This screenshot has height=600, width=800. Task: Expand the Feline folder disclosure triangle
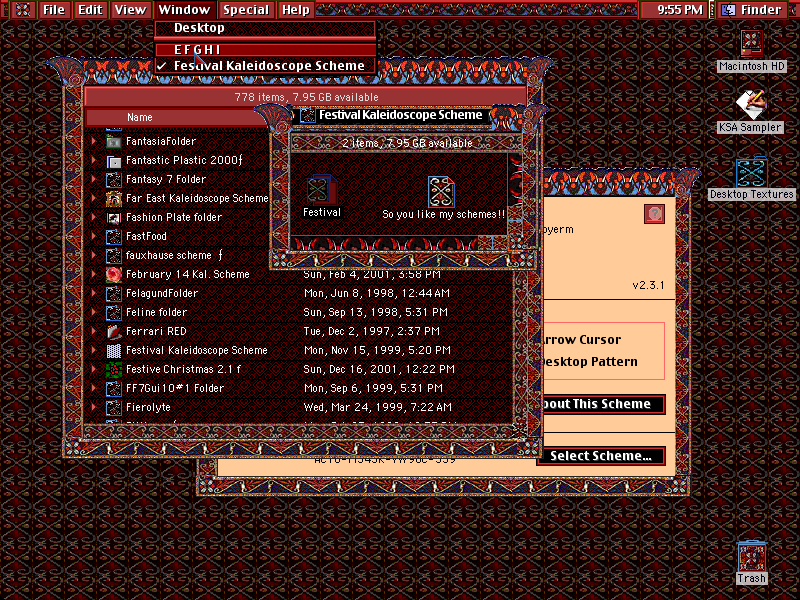[93, 312]
